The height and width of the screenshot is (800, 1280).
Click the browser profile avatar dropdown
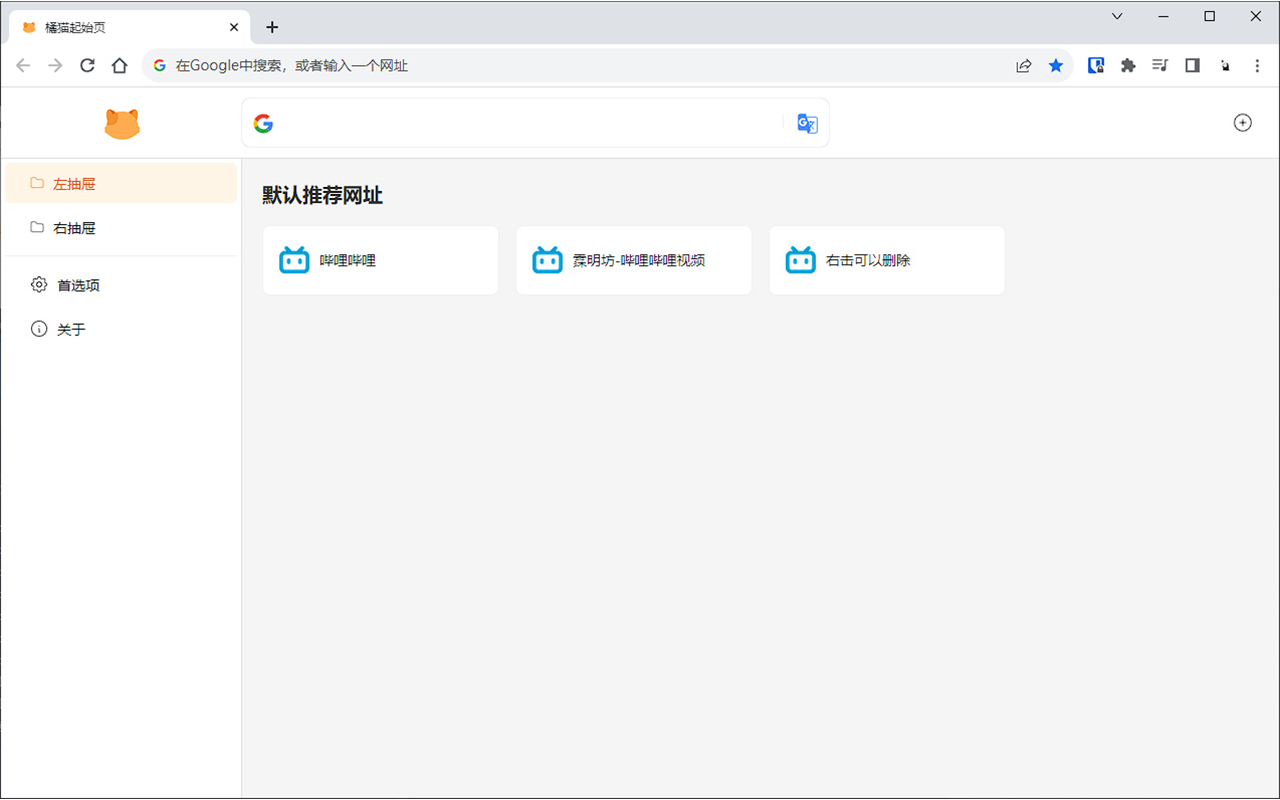1225,65
